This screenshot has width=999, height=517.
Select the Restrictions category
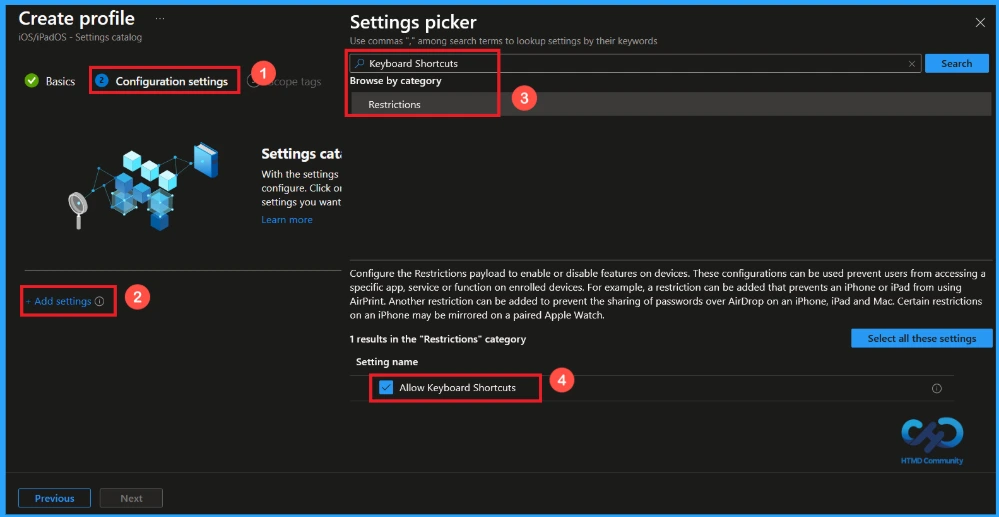click(670, 105)
